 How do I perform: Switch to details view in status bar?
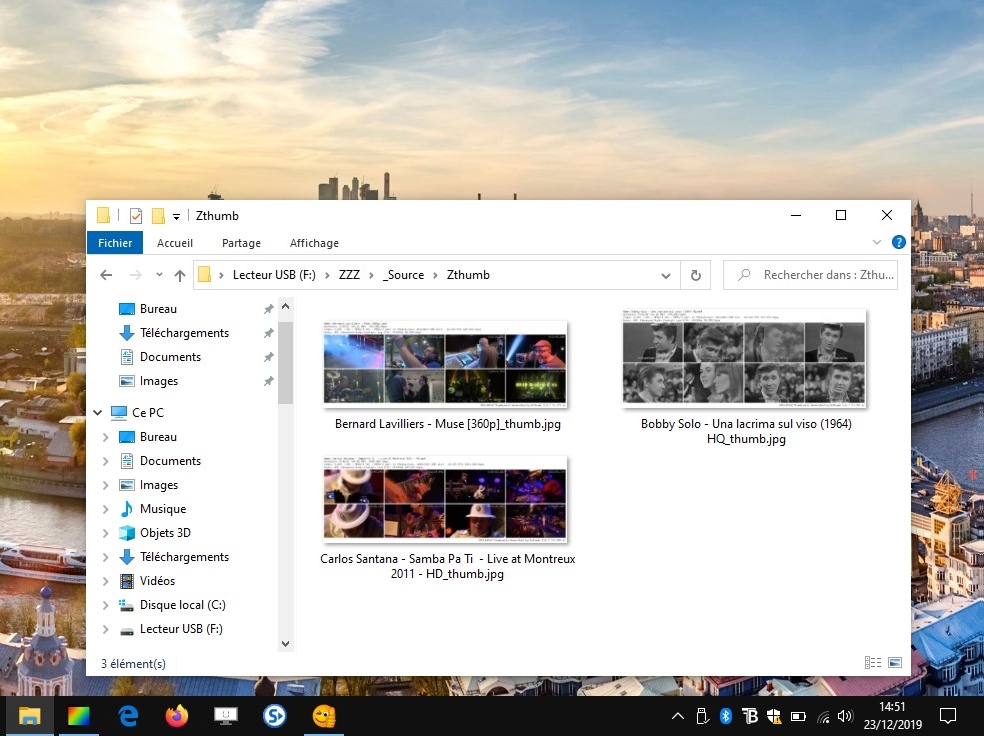[x=872, y=663]
